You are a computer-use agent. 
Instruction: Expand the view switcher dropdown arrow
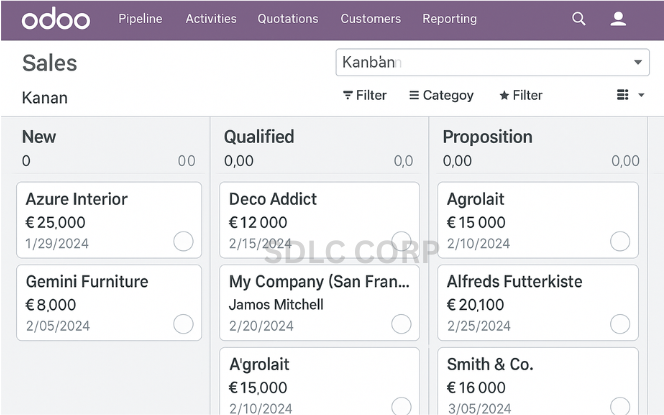click(641, 95)
